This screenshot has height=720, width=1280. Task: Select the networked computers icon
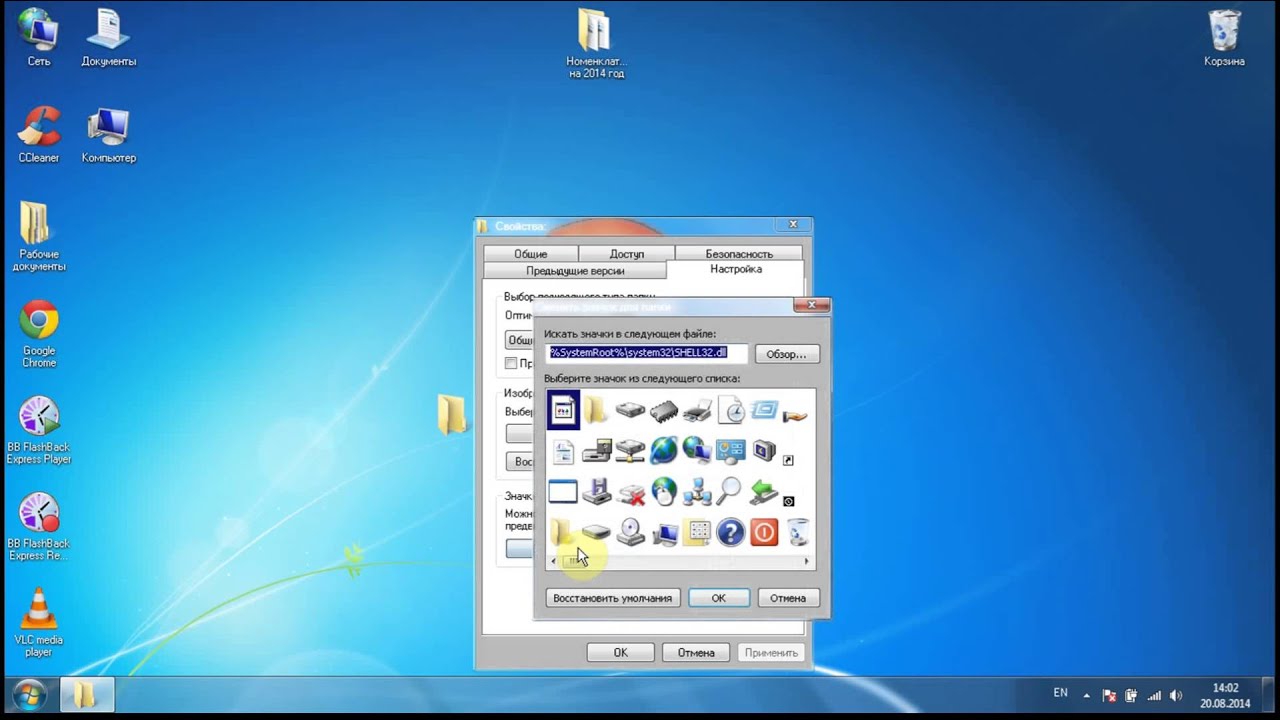coord(697,492)
